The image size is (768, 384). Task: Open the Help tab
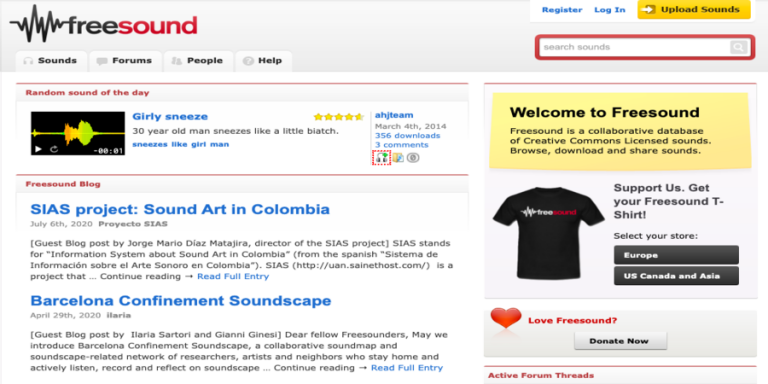tap(264, 61)
